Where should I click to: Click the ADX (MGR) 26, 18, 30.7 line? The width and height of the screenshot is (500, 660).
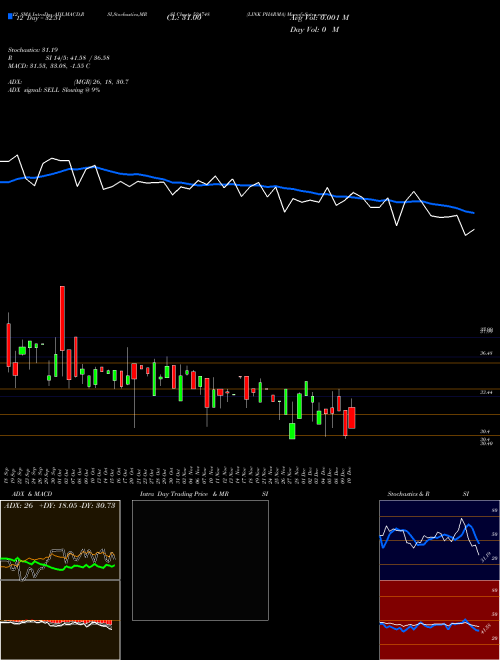pyautogui.click(x=68, y=82)
